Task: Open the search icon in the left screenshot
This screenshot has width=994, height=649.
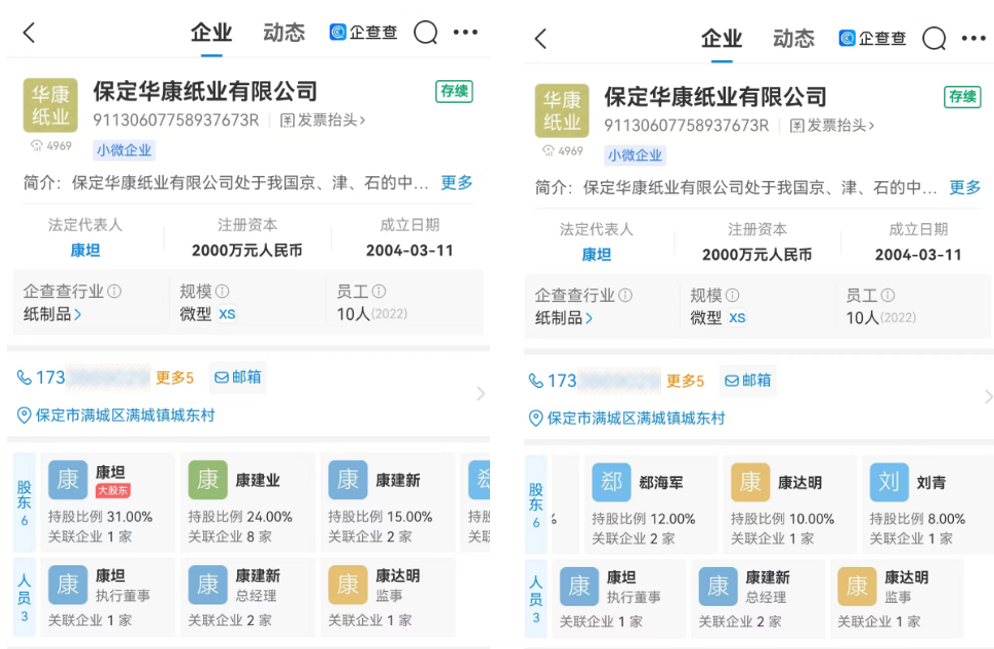Action: pos(425,32)
